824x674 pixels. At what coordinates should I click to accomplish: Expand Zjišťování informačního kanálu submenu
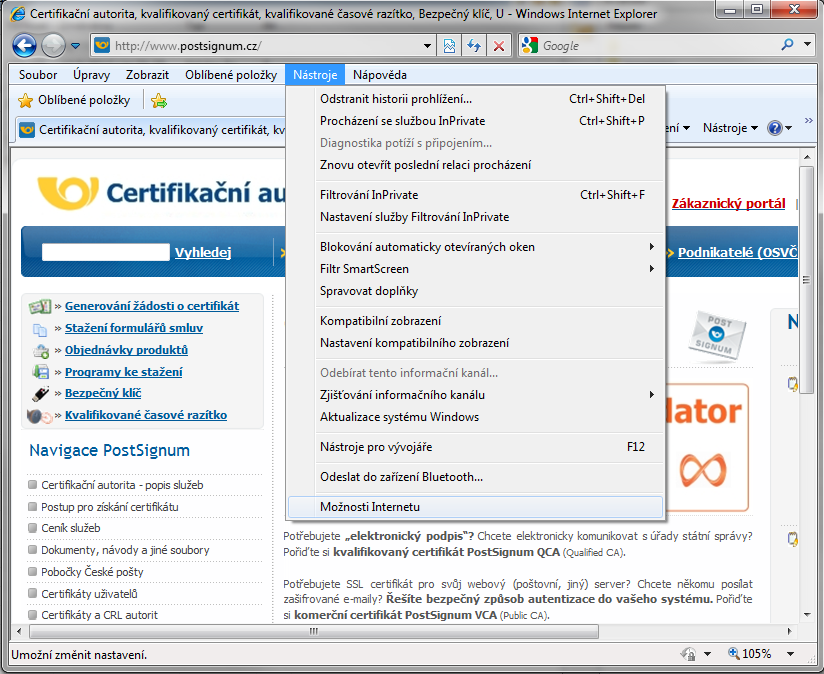click(x=476, y=395)
